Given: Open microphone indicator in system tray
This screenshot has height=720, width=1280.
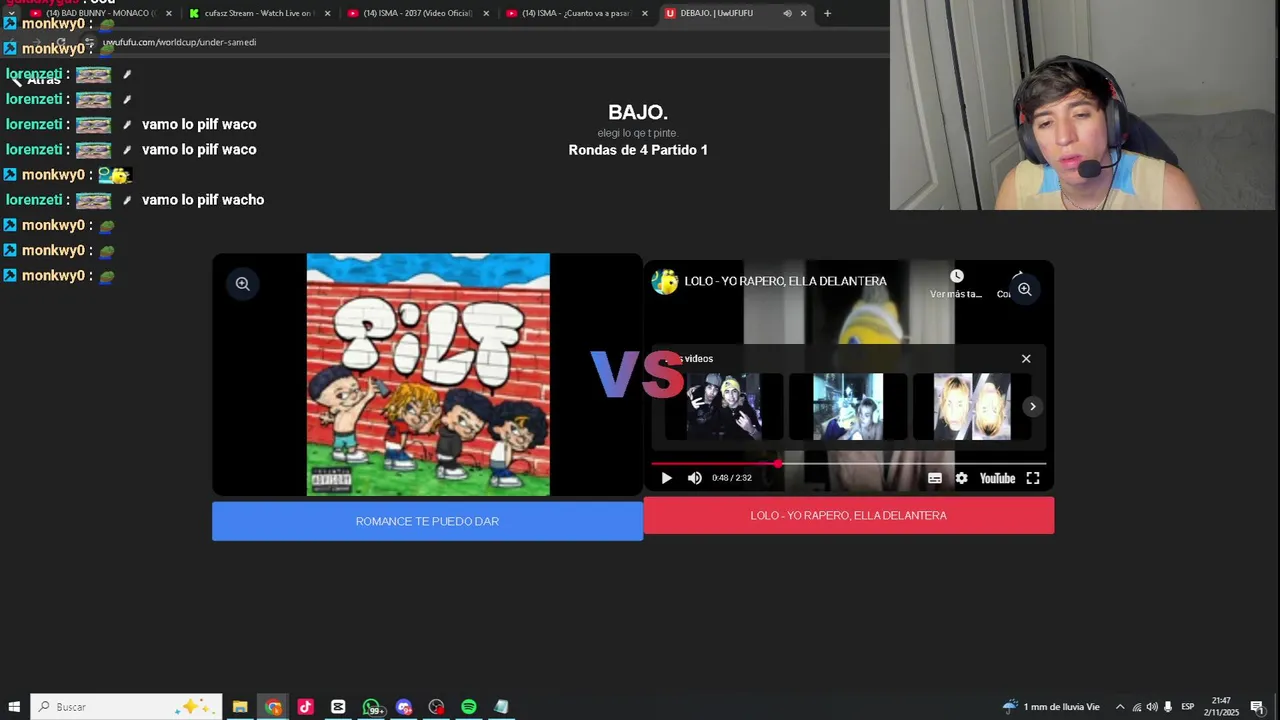Looking at the screenshot, I should [x=1168, y=707].
